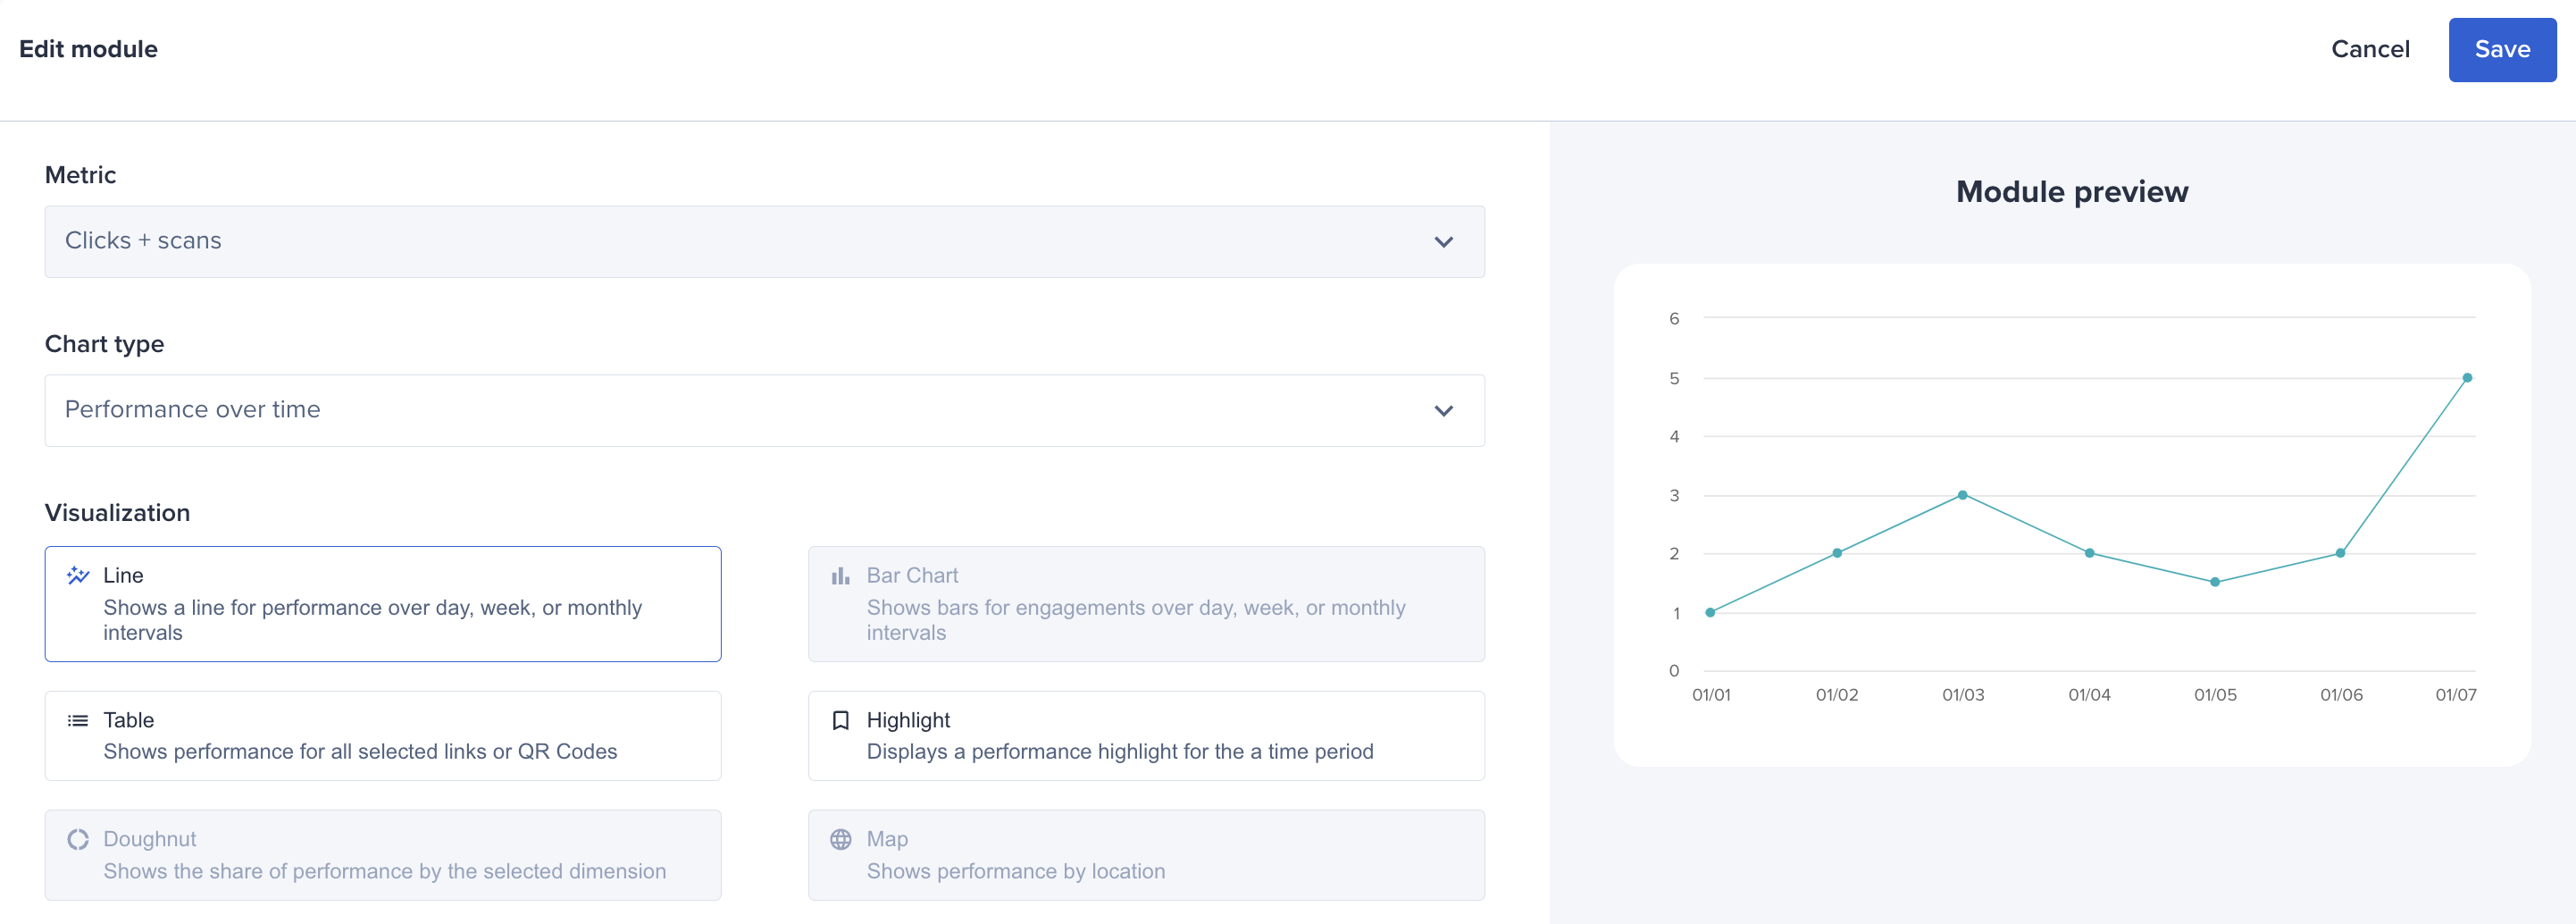Click the Highlight bookmark icon
Image resolution: width=2576 pixels, height=924 pixels.
[841, 720]
